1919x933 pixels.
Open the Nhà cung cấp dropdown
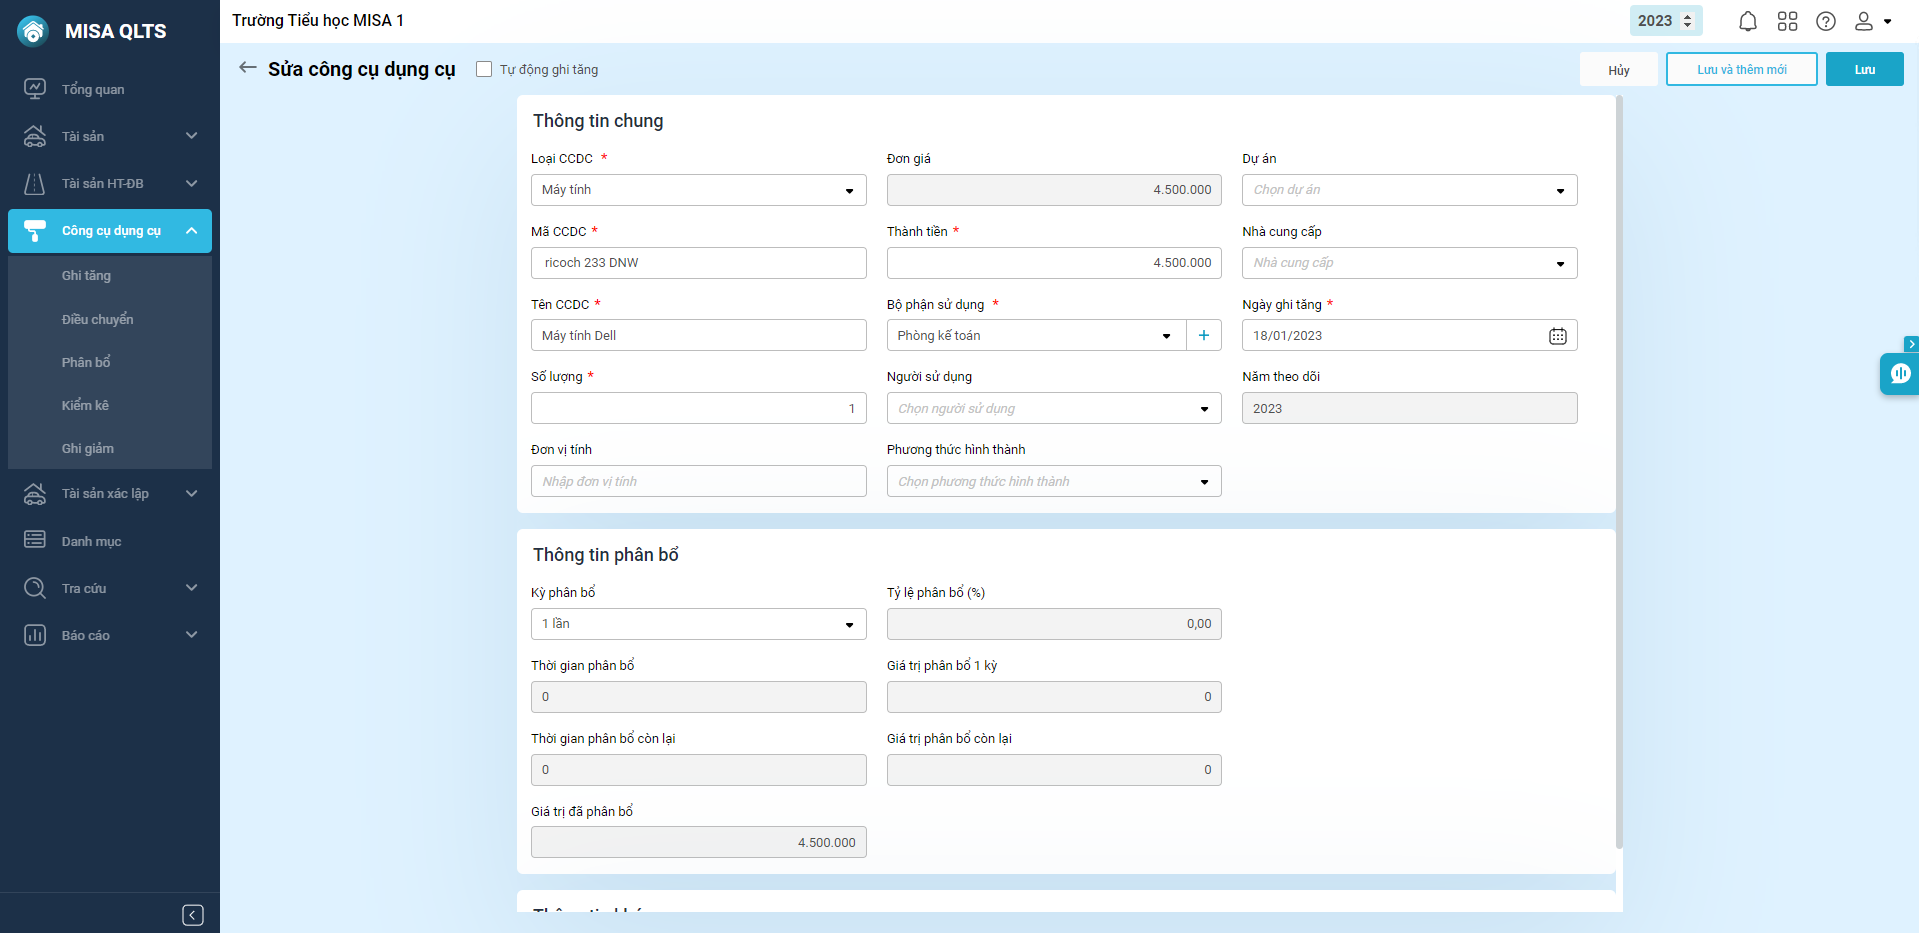tap(1409, 263)
